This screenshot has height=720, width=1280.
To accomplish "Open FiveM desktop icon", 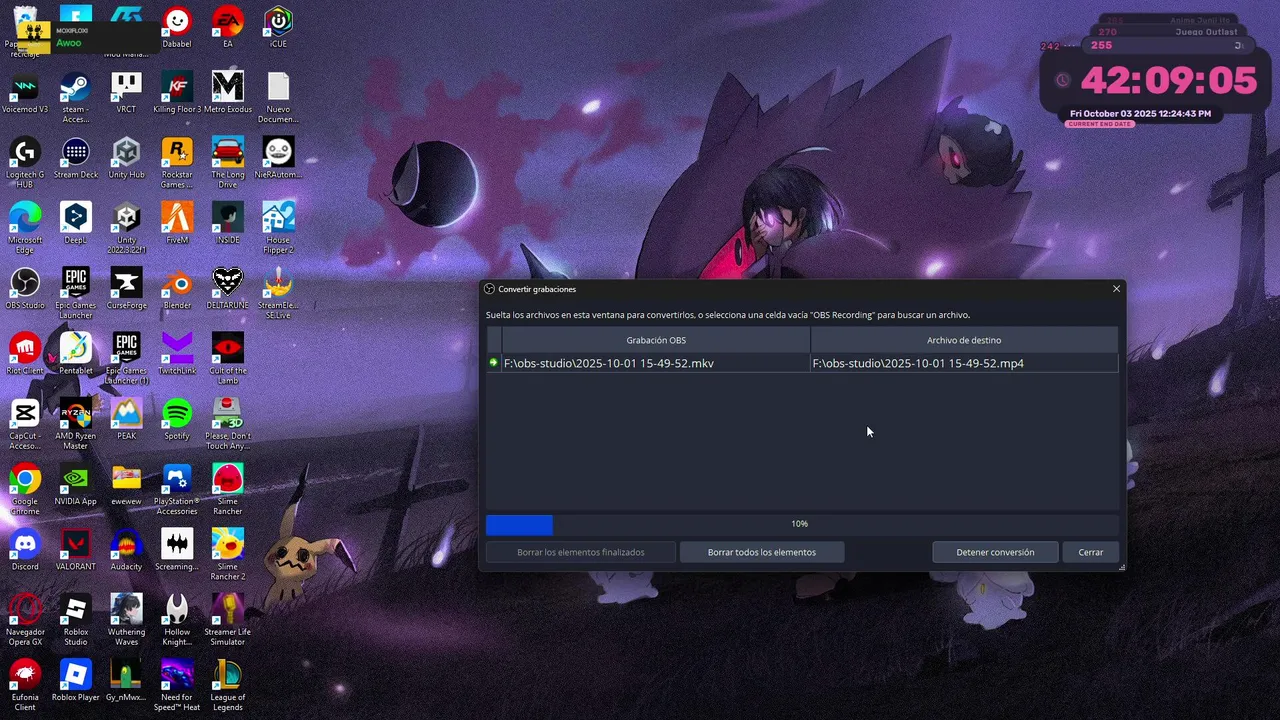I will click(x=177, y=223).
